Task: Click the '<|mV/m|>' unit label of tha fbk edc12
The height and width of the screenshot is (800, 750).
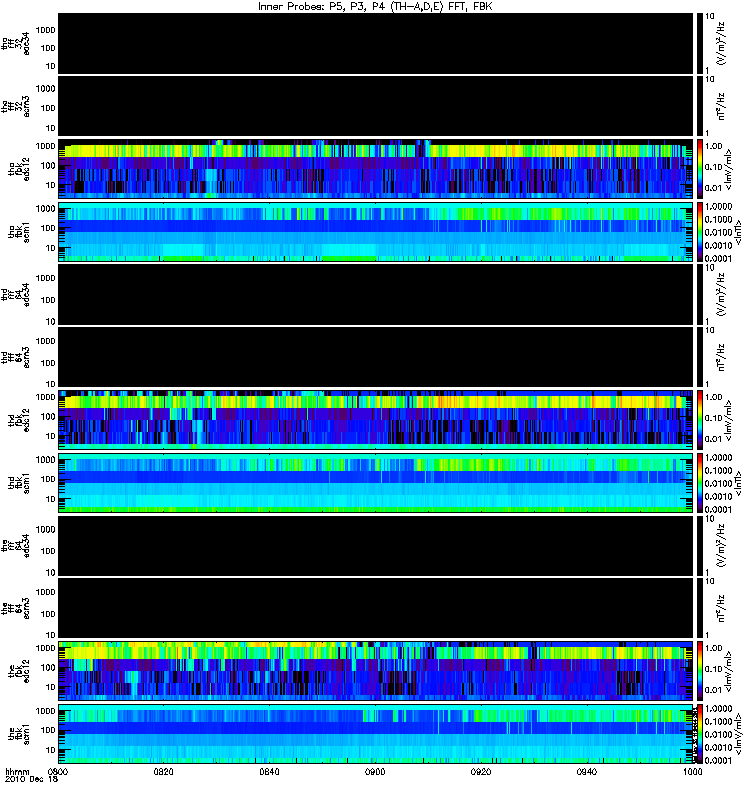Action: pyautogui.click(x=730, y=169)
